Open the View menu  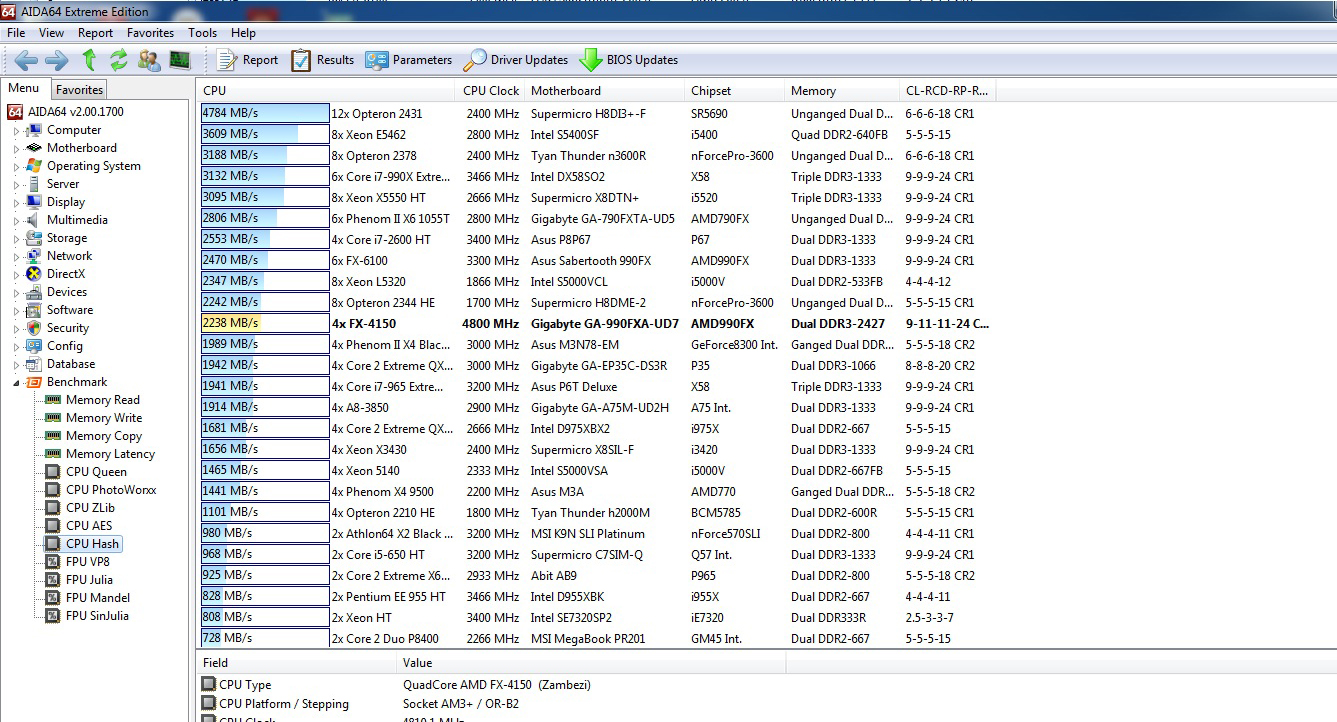51,33
